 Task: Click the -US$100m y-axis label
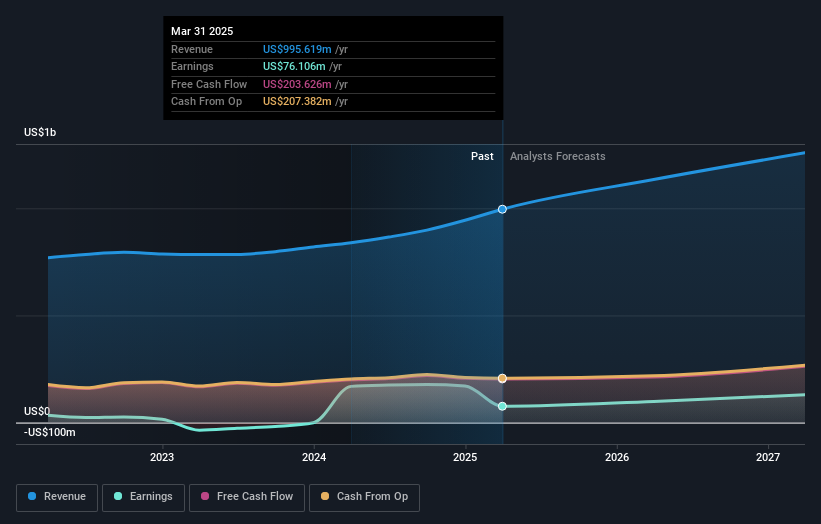pyautogui.click(x=50, y=432)
